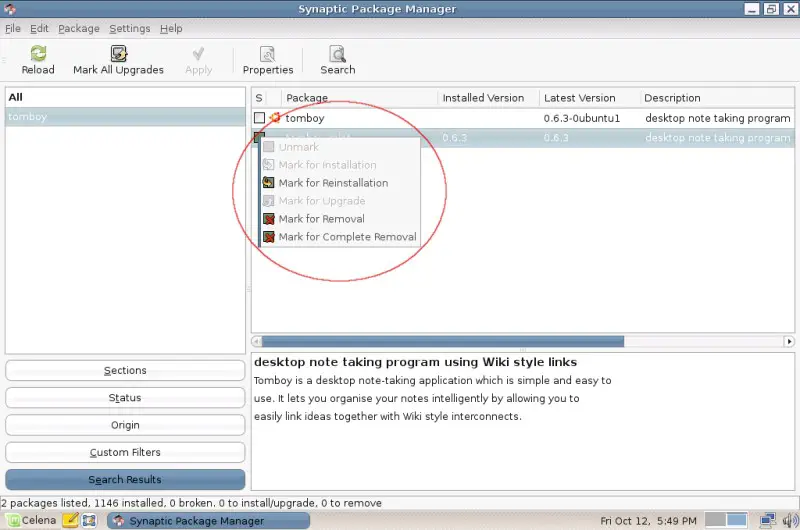Select the tomboy search entry in left list
The image size is (800, 530).
[x=125, y=117]
